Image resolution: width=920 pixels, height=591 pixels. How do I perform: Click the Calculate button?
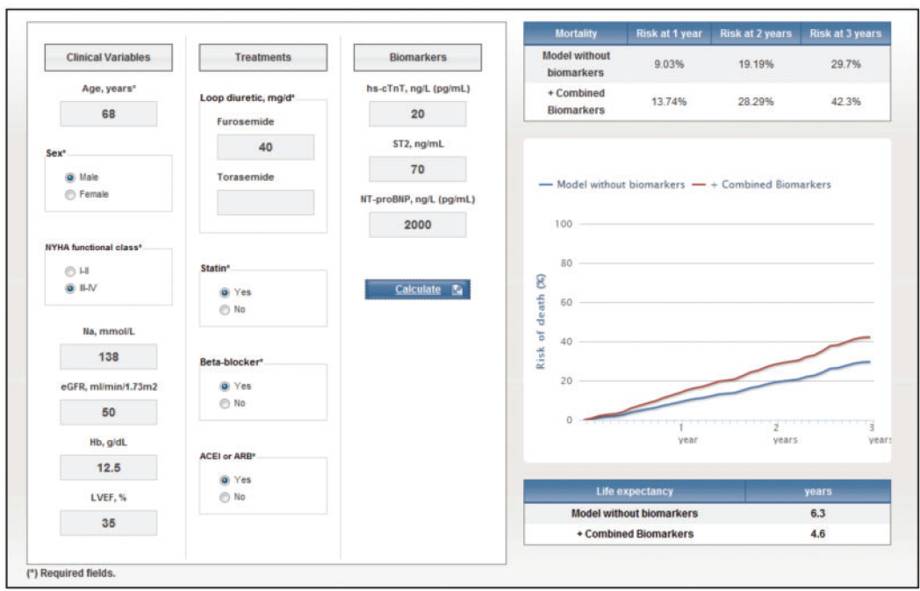click(416, 289)
